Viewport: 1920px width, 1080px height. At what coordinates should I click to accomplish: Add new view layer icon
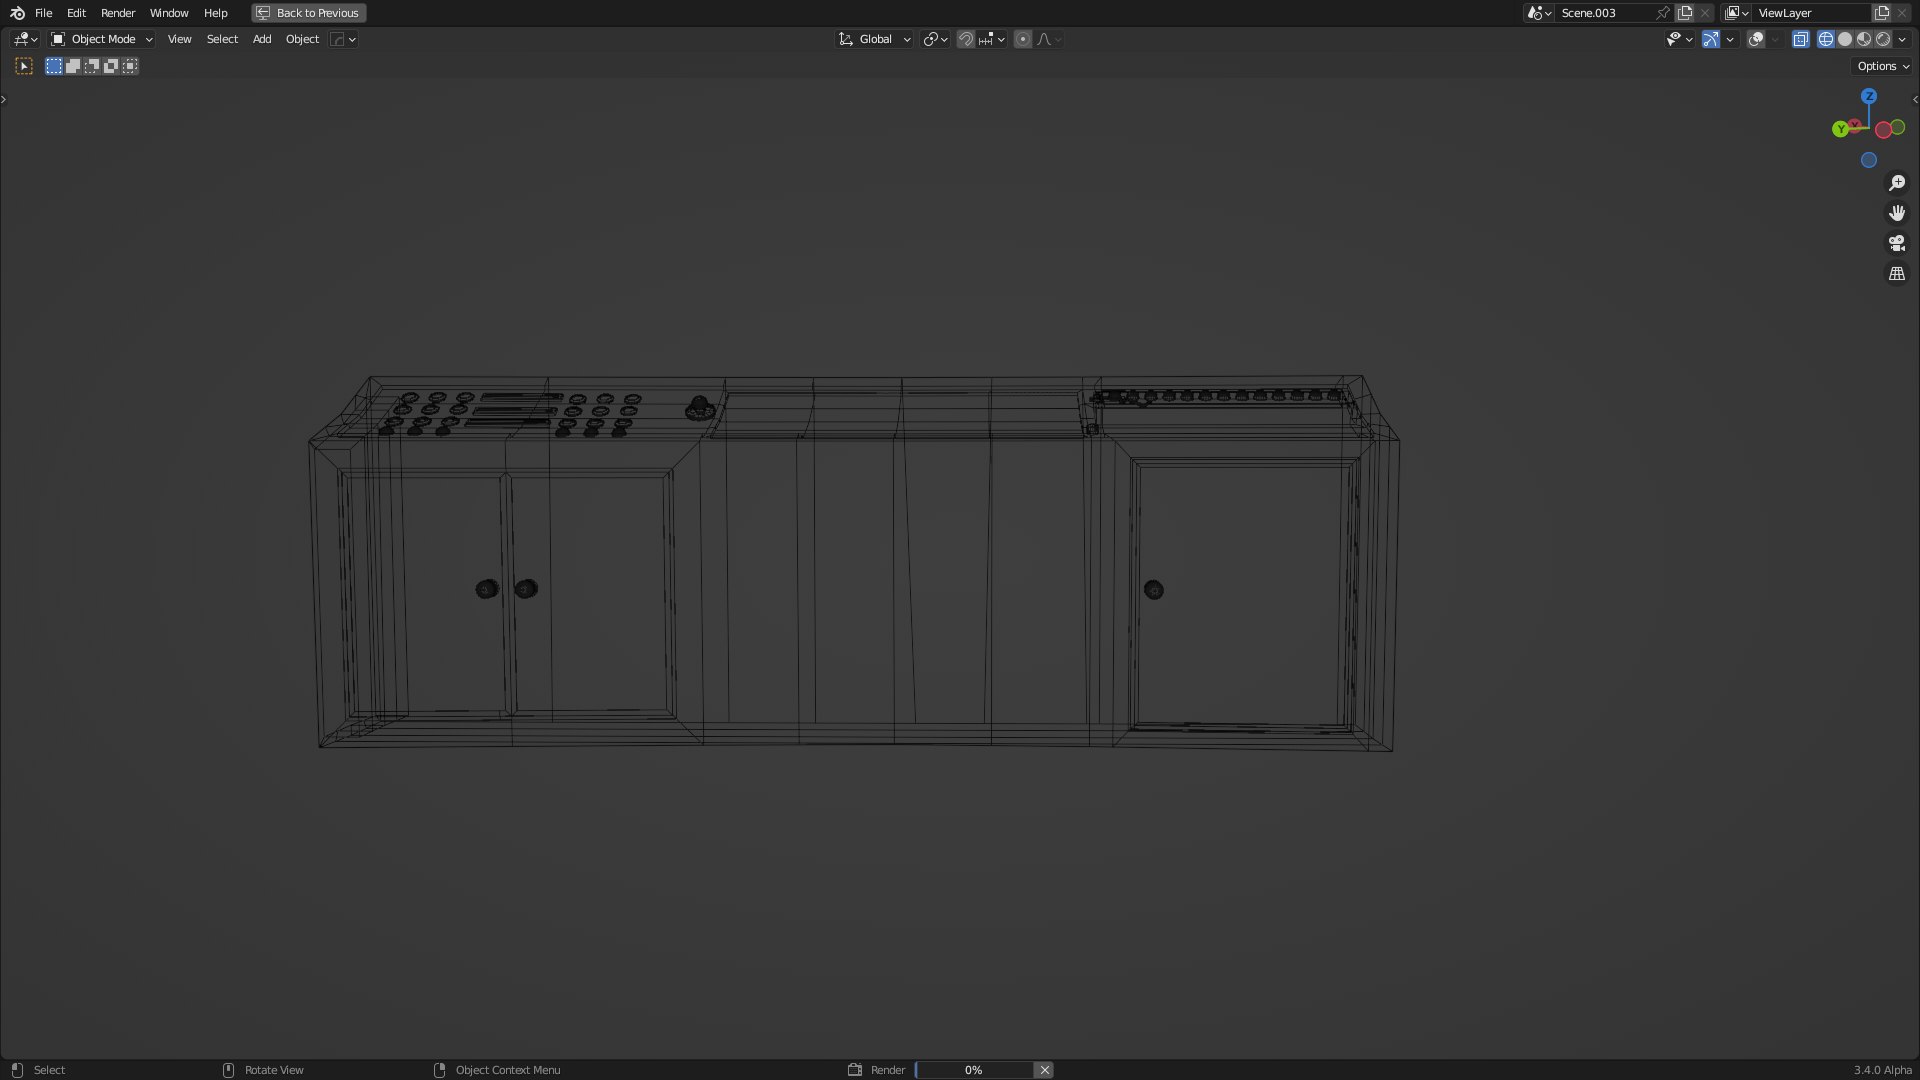[x=1882, y=13]
